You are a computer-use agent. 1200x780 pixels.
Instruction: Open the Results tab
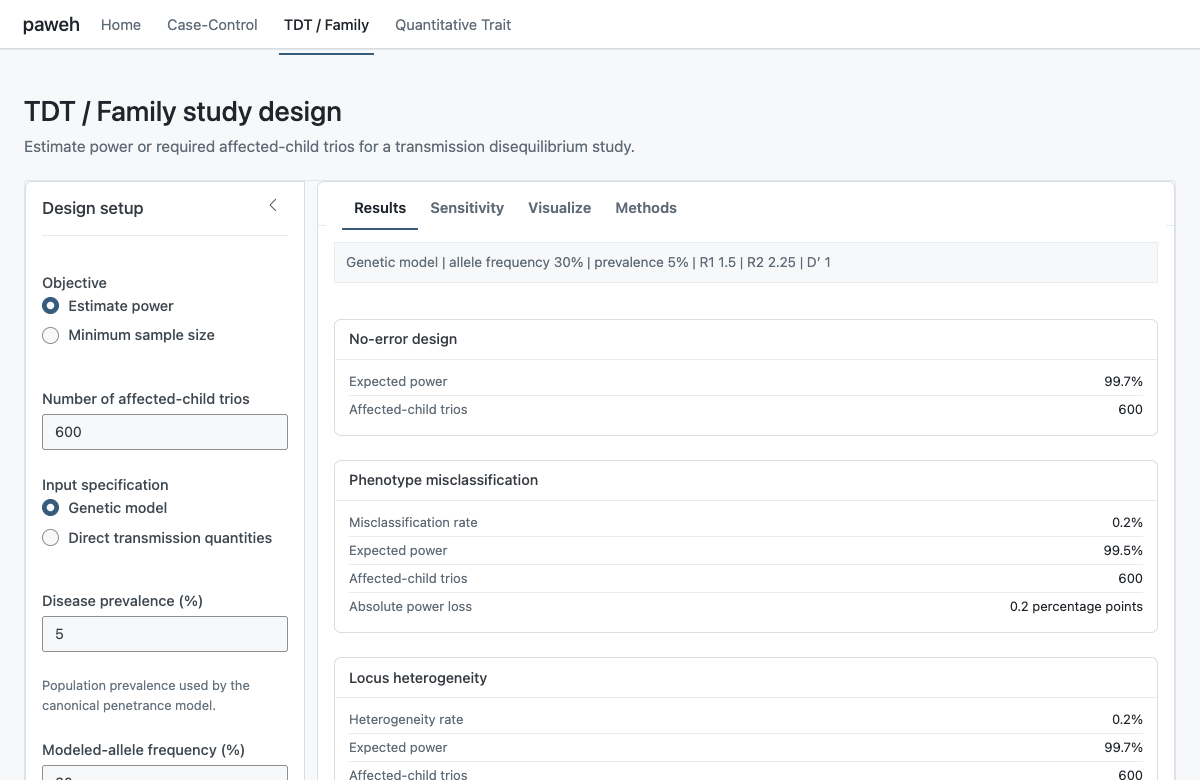point(380,208)
